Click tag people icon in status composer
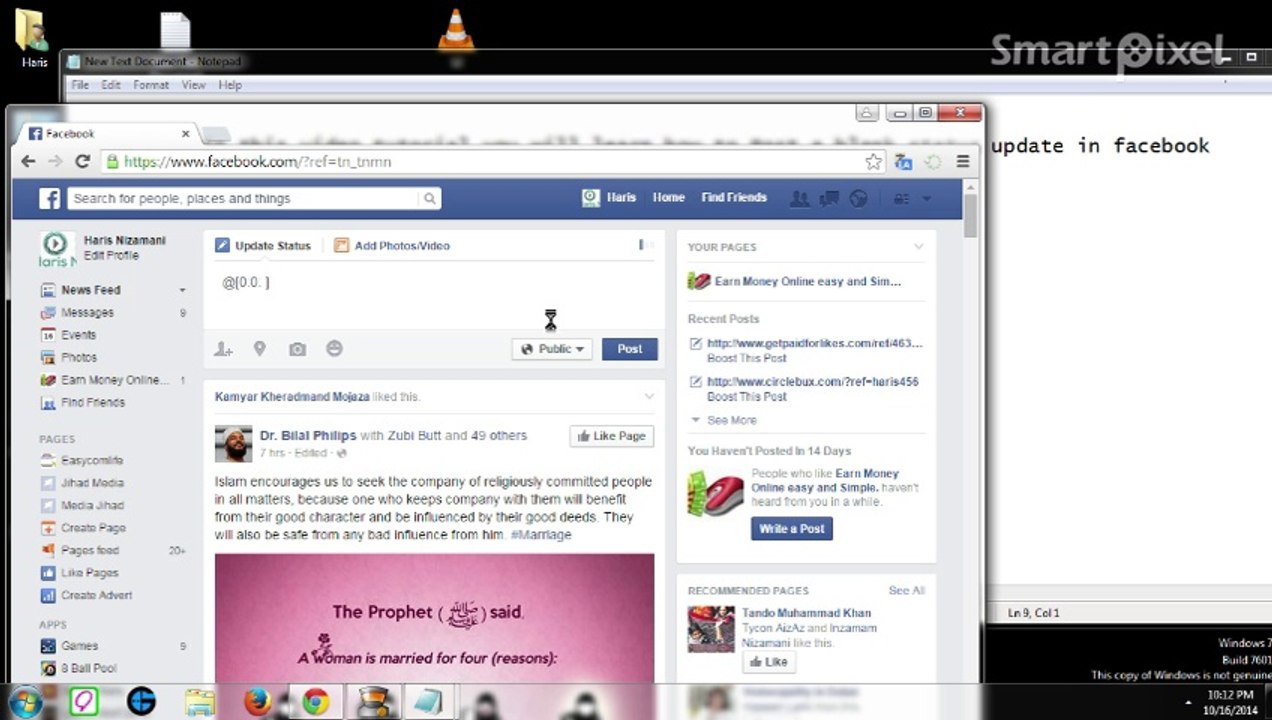Screen dimensions: 1272x720 pos(224,349)
